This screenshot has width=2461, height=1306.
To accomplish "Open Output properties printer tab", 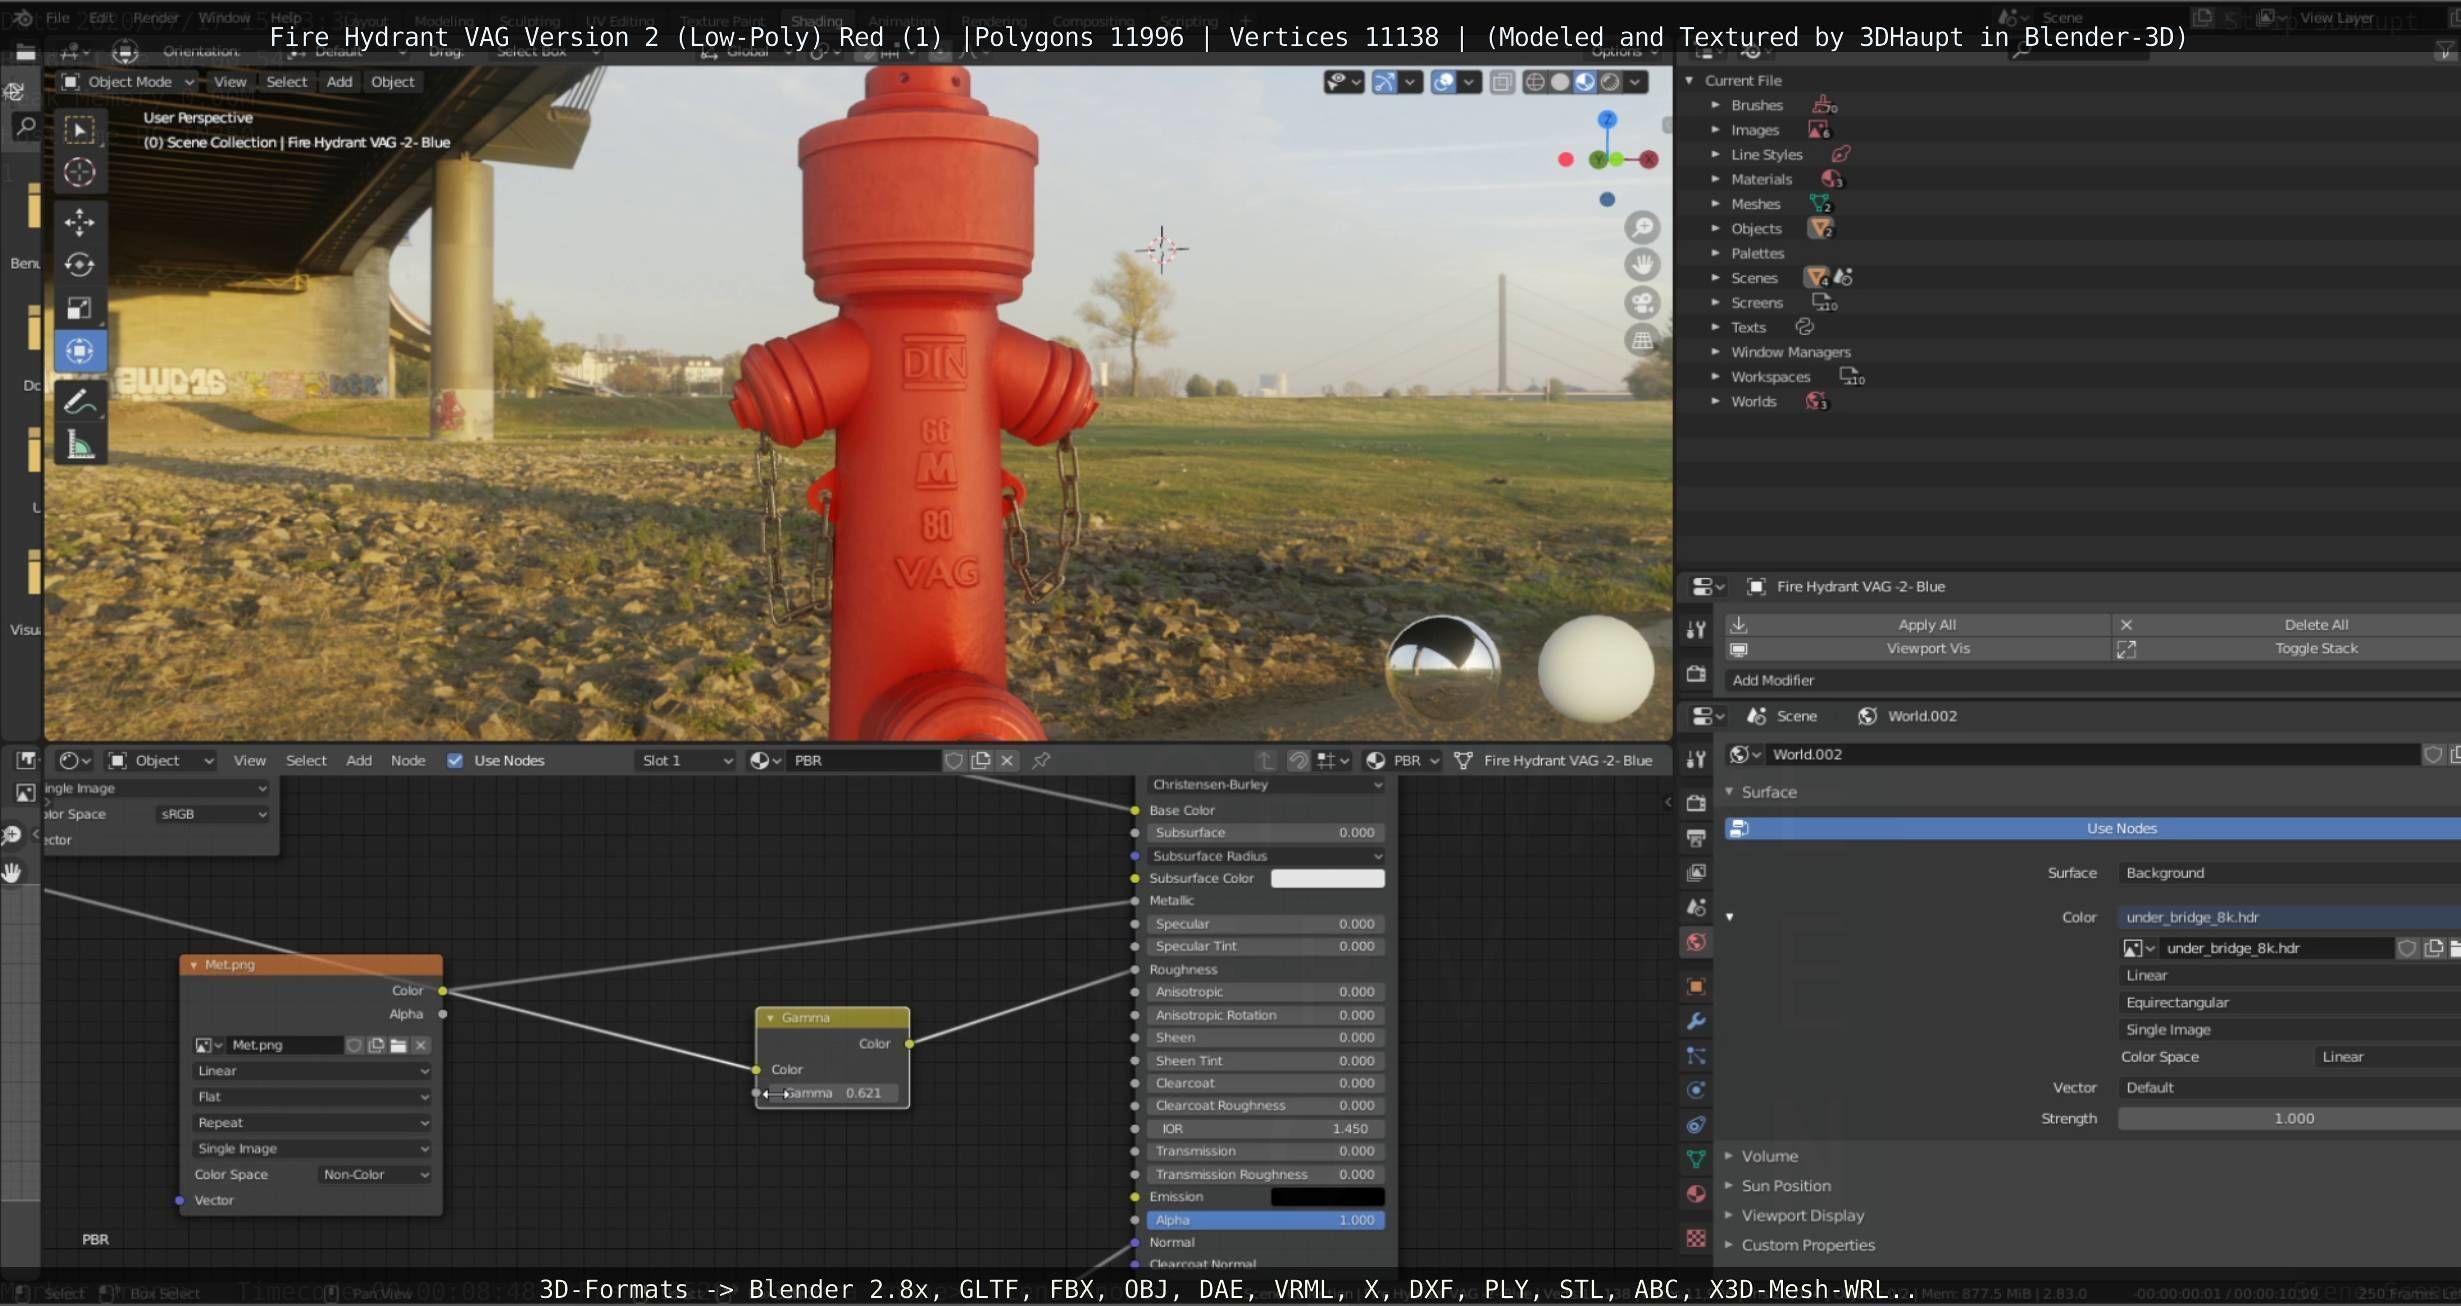I will (1696, 838).
